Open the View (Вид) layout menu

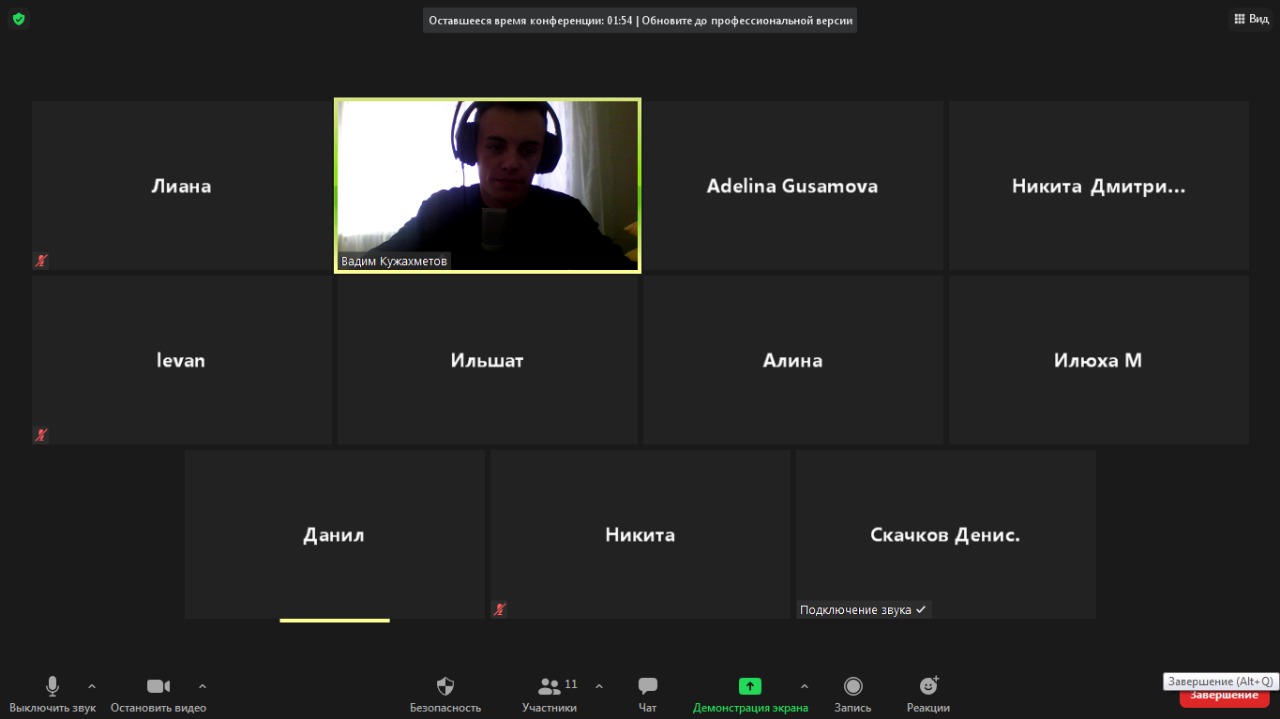pos(1251,19)
